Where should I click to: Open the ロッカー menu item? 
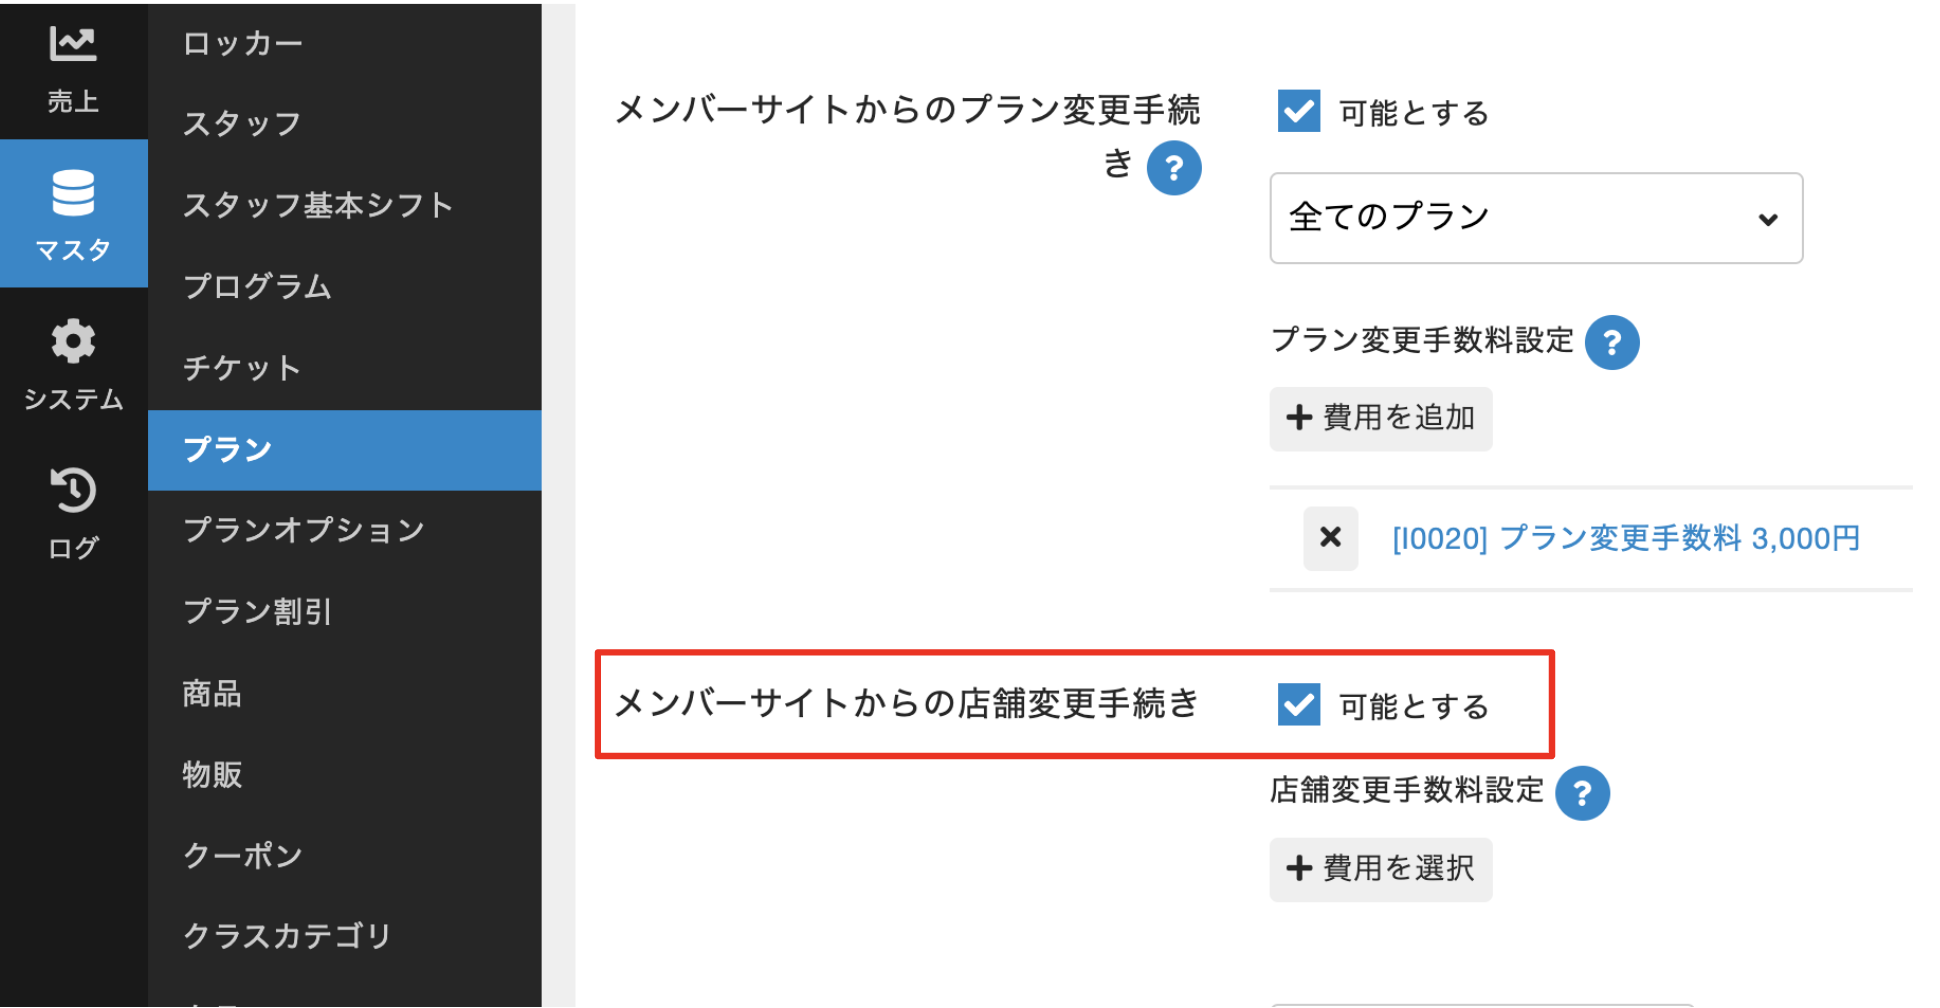click(243, 44)
